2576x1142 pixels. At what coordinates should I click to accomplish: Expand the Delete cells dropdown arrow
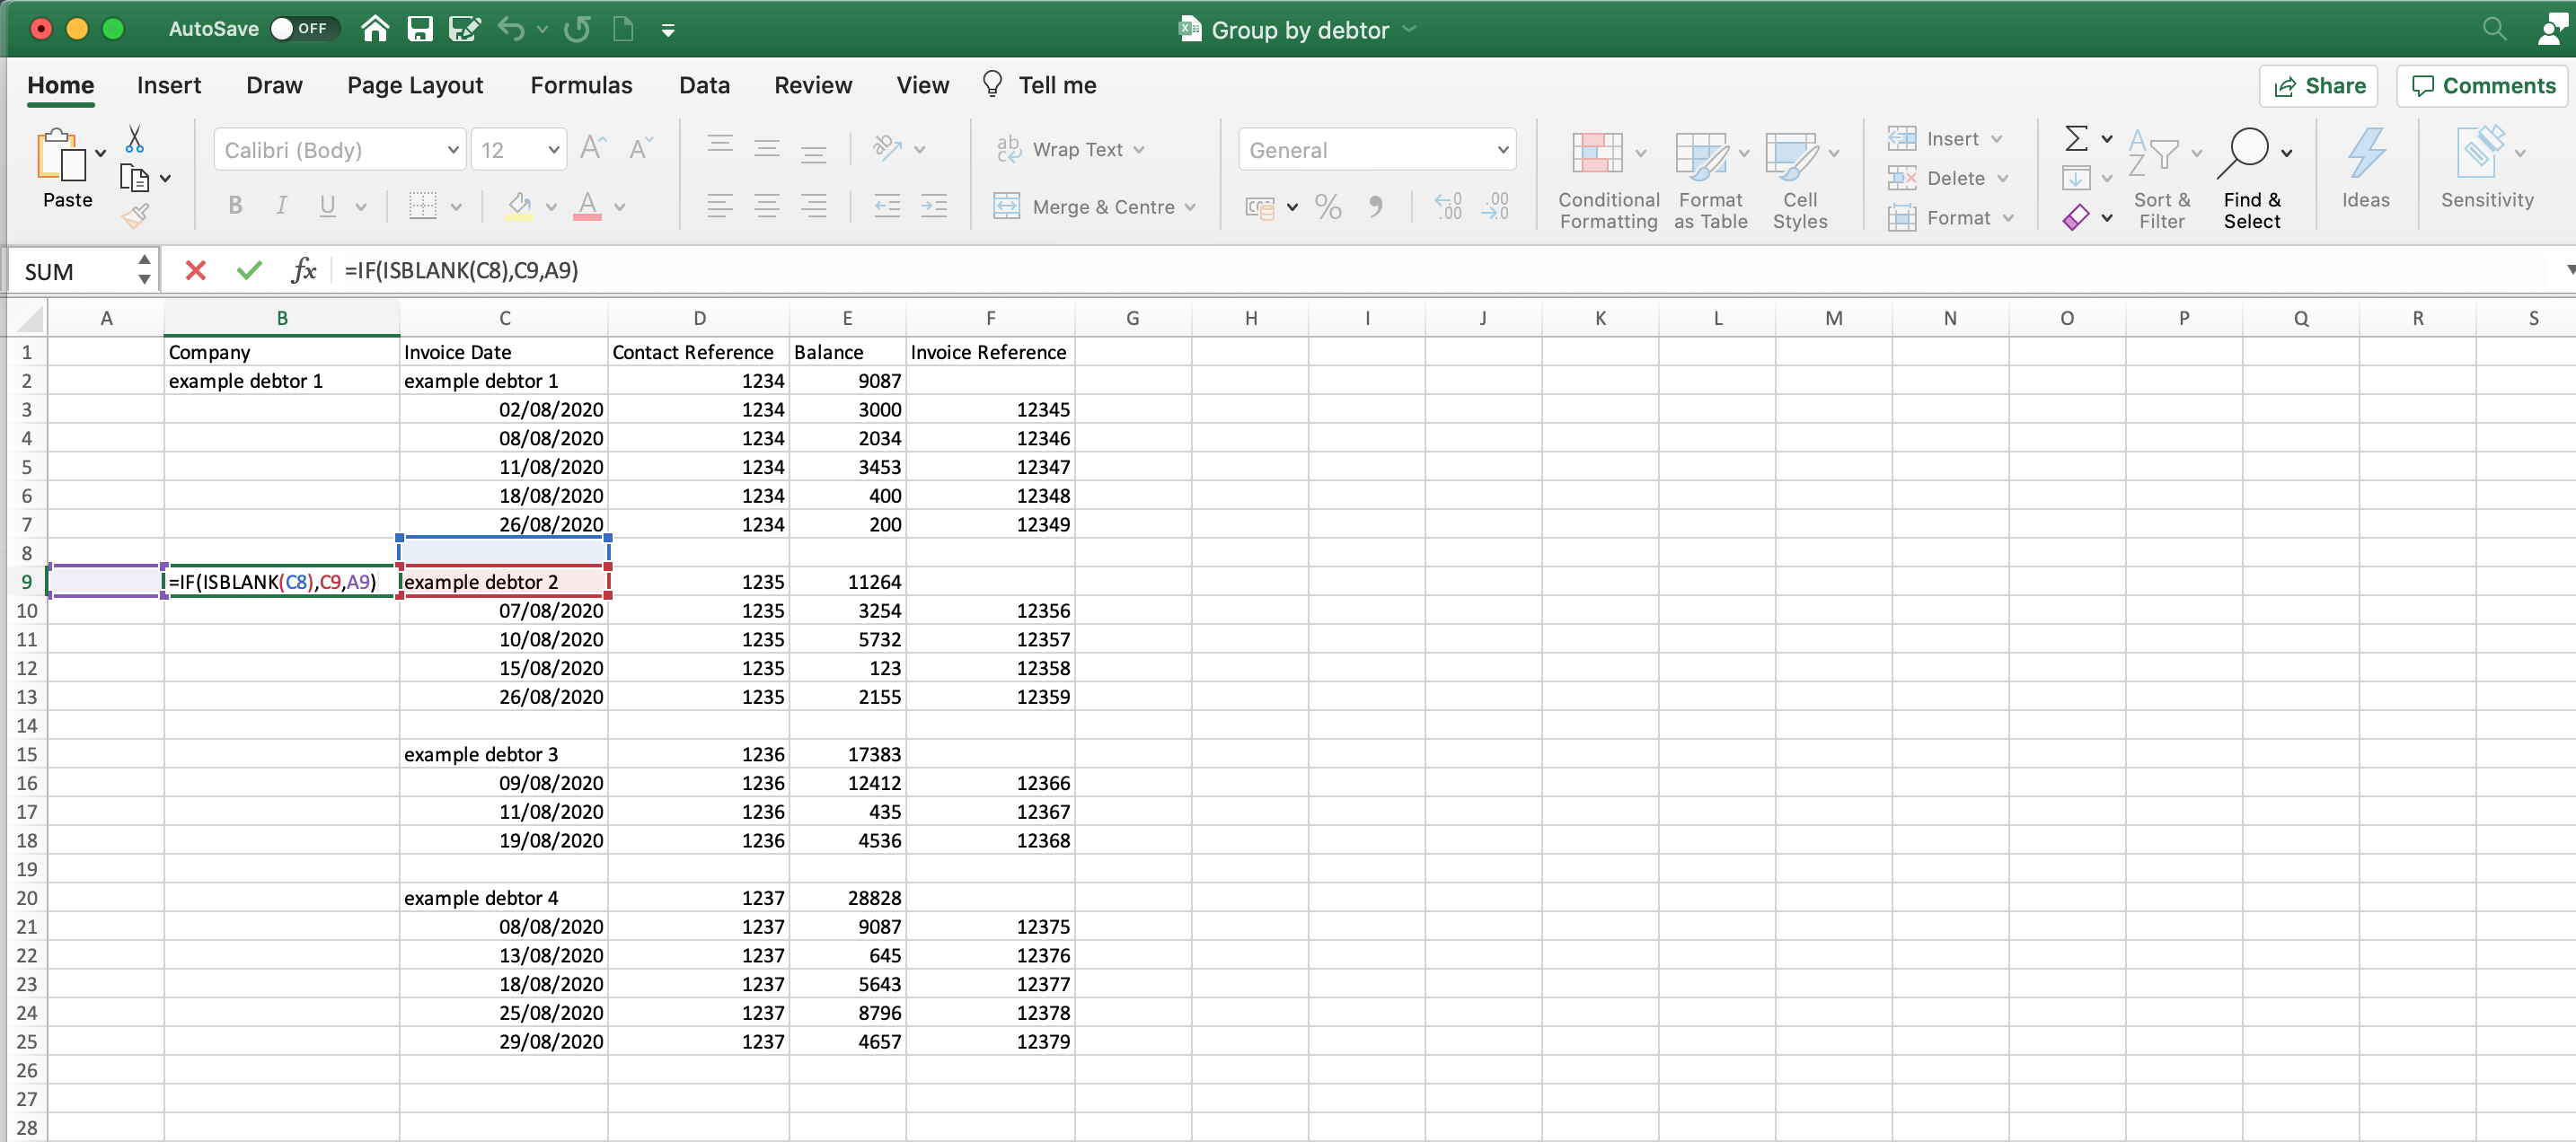coord(2003,178)
